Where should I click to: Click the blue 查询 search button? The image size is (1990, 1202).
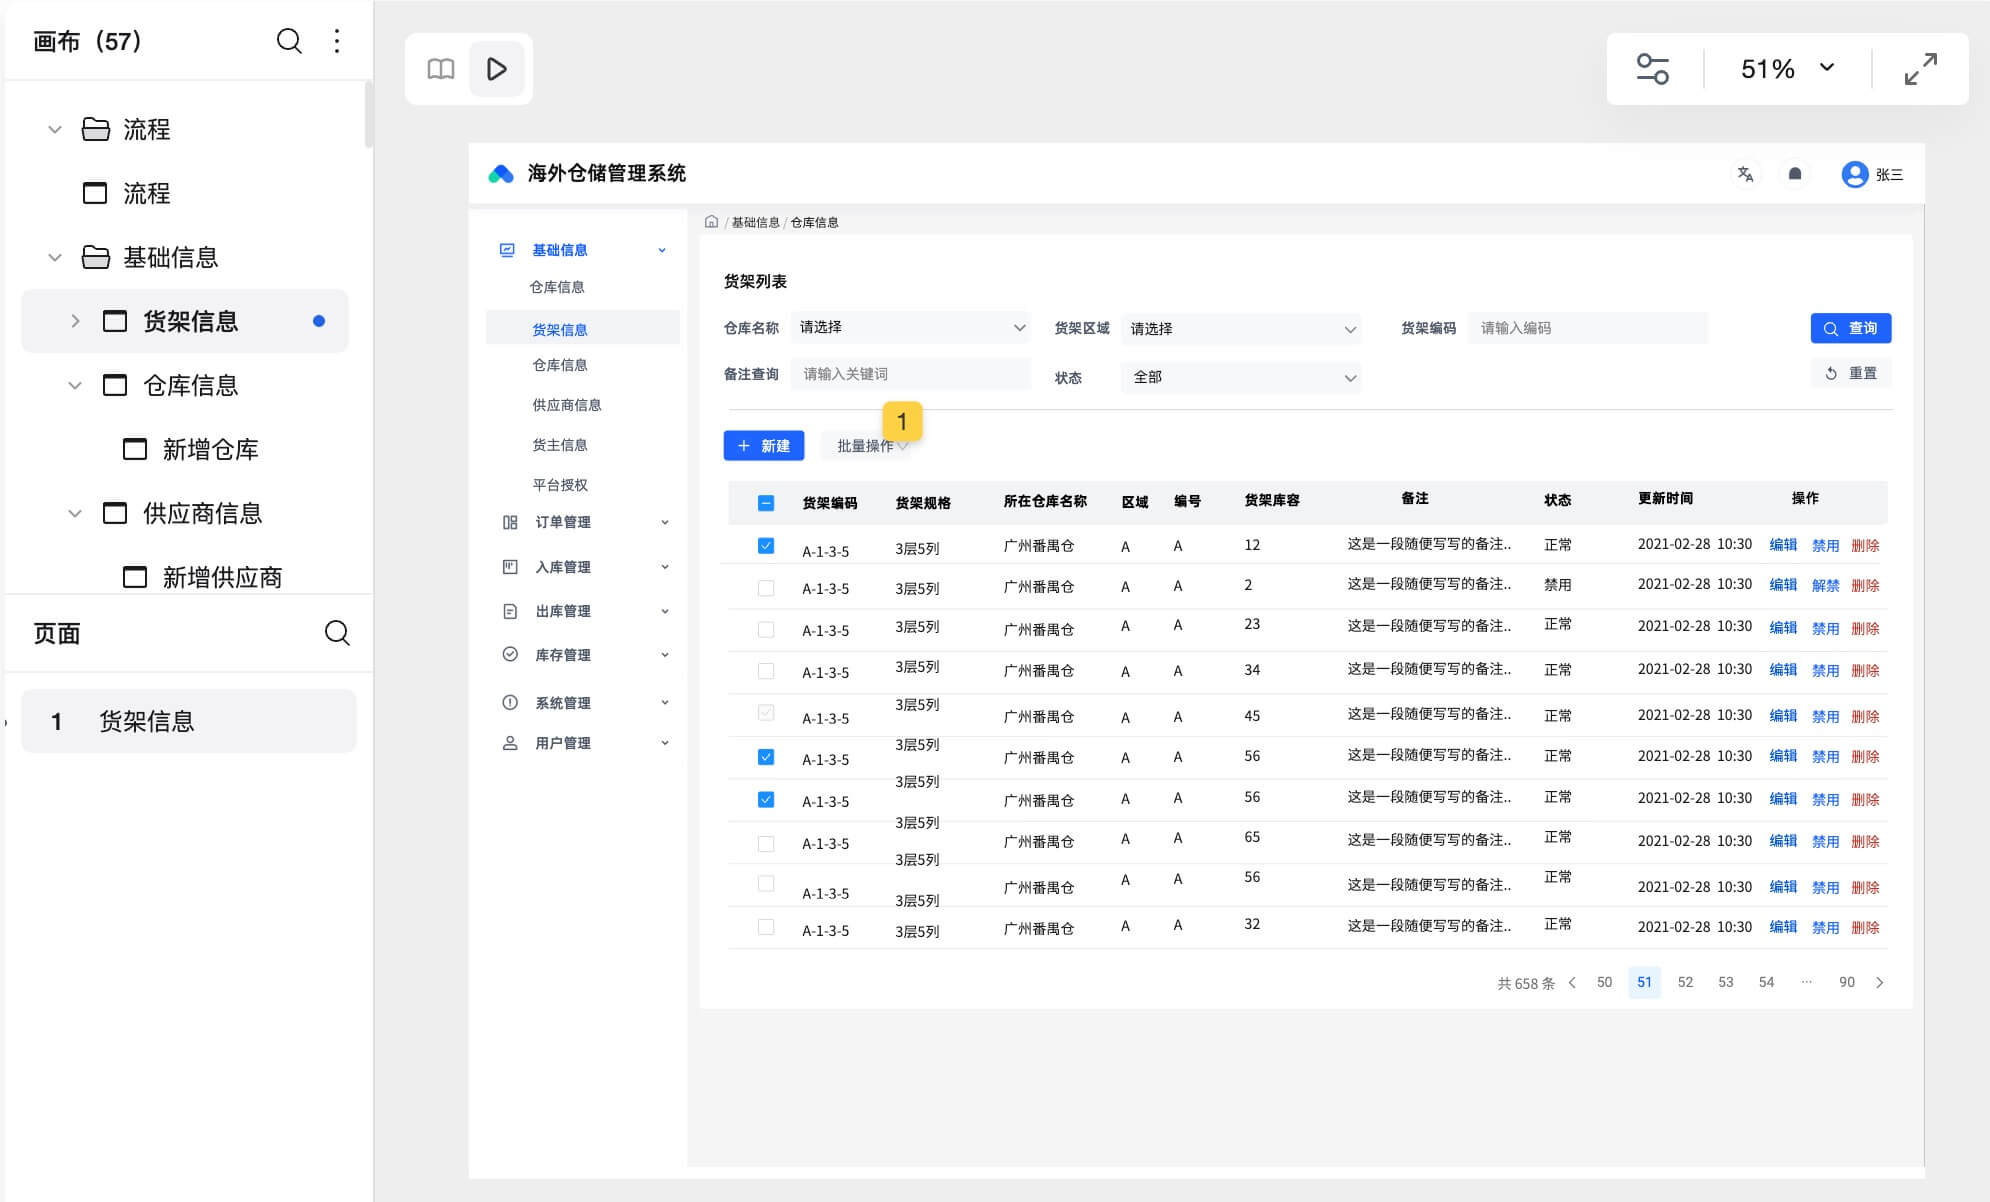[x=1850, y=328]
